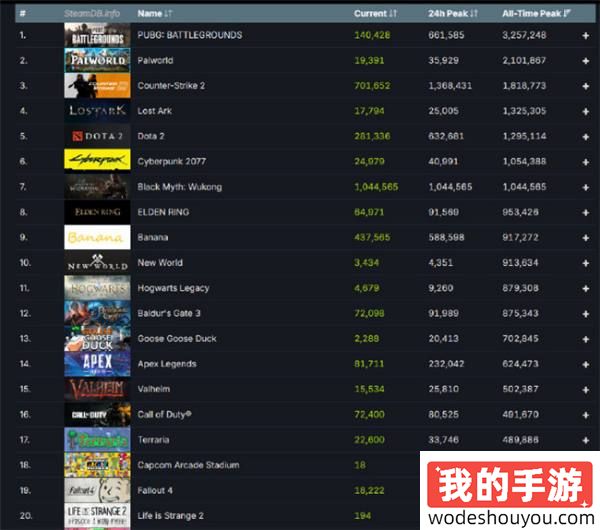Click the plus icon for Palworld
Screen dimensions: 600x530
[x=585, y=61]
